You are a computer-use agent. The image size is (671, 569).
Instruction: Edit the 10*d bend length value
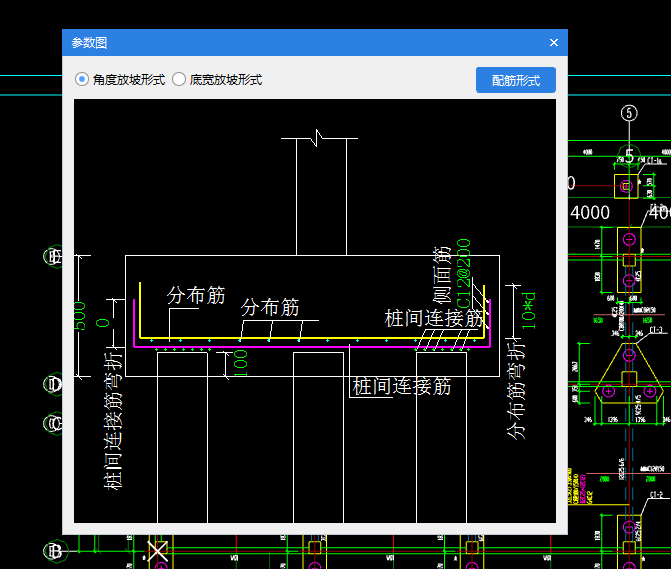[x=528, y=311]
